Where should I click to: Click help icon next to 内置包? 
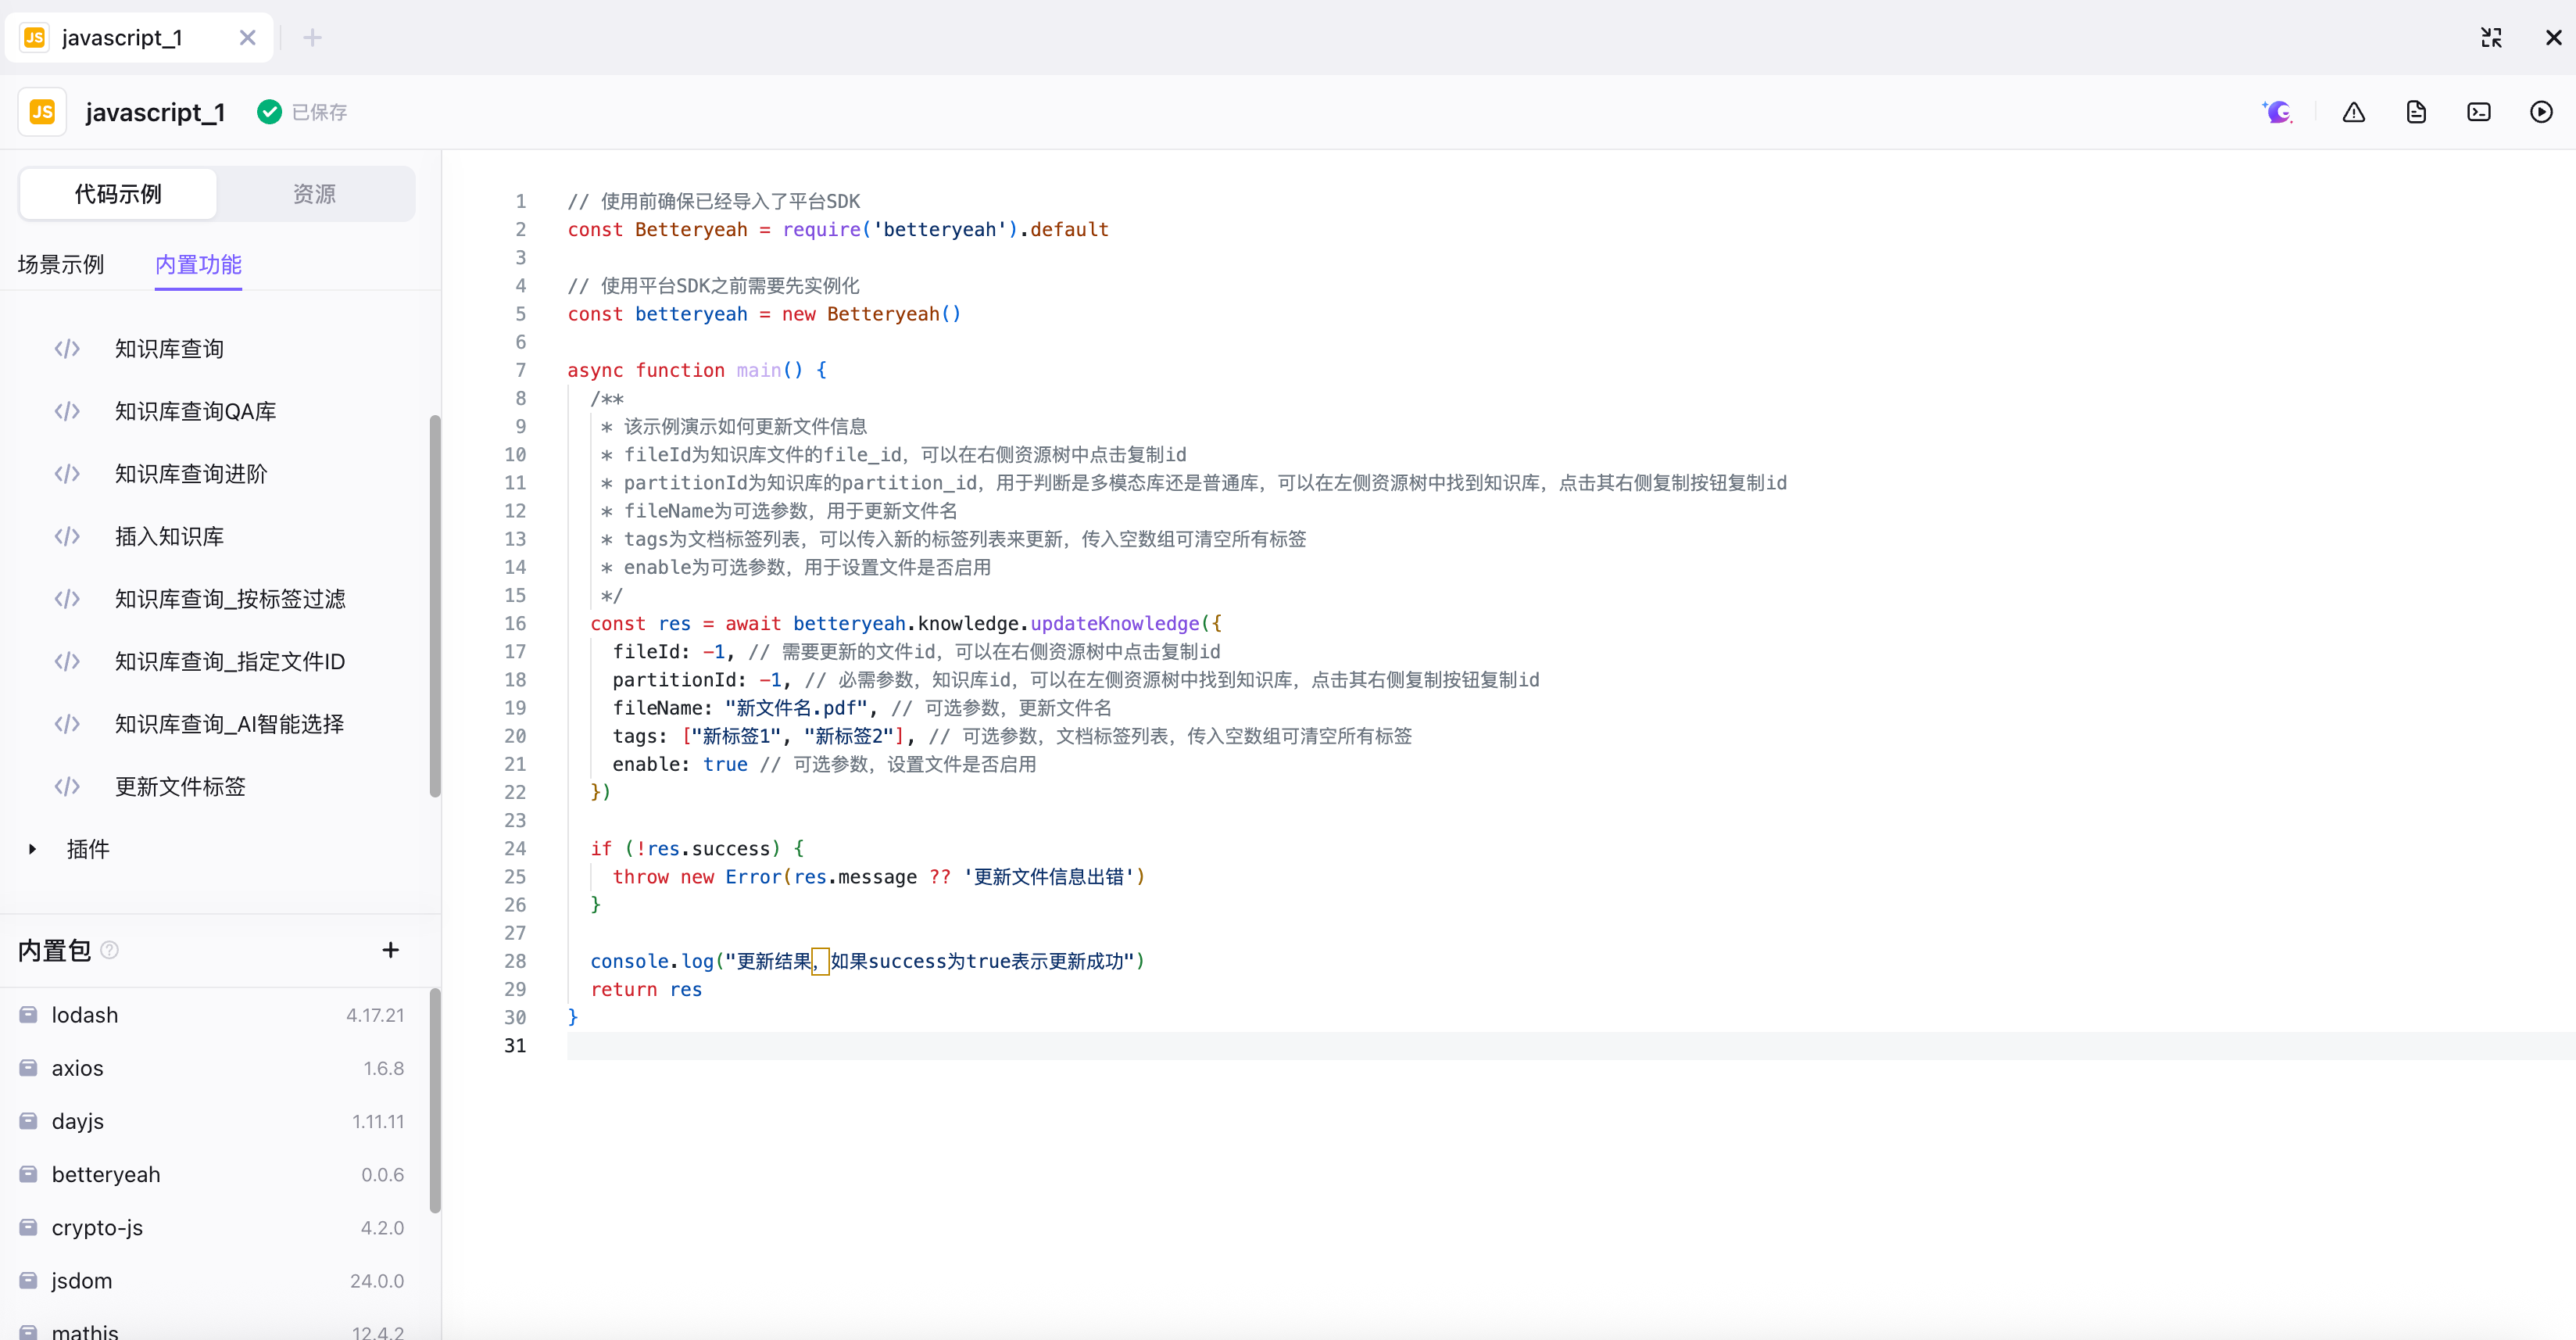point(110,950)
